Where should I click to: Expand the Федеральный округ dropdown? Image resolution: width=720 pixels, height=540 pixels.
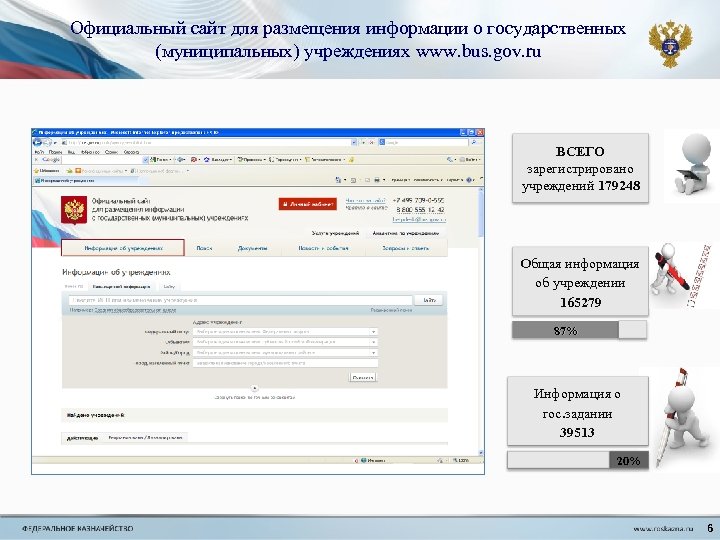coord(285,331)
